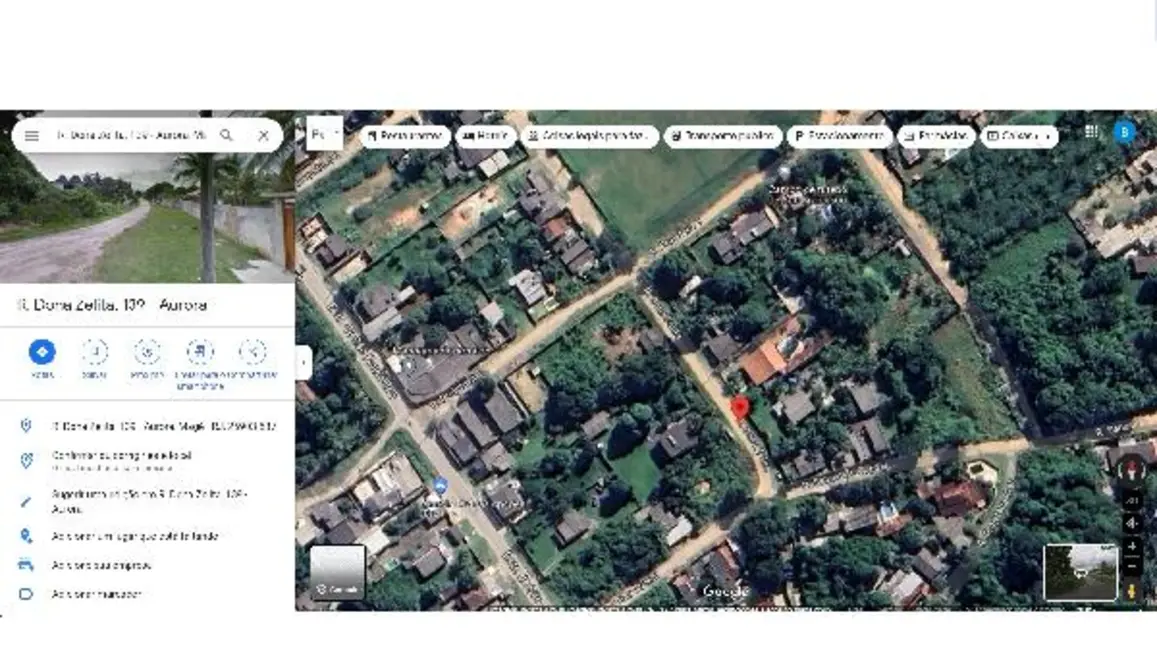The width and height of the screenshot is (1157, 650).
Task: Save the place with Salvar icon
Action: pos(95,353)
